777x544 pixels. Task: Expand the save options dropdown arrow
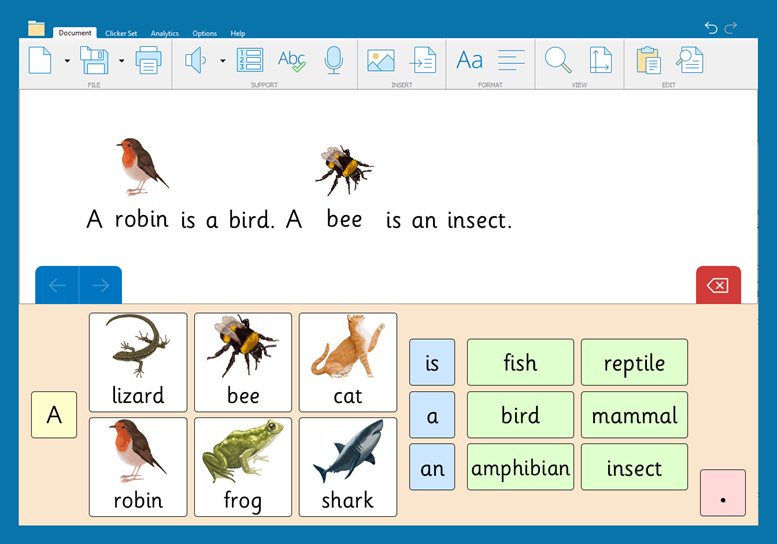coord(121,61)
